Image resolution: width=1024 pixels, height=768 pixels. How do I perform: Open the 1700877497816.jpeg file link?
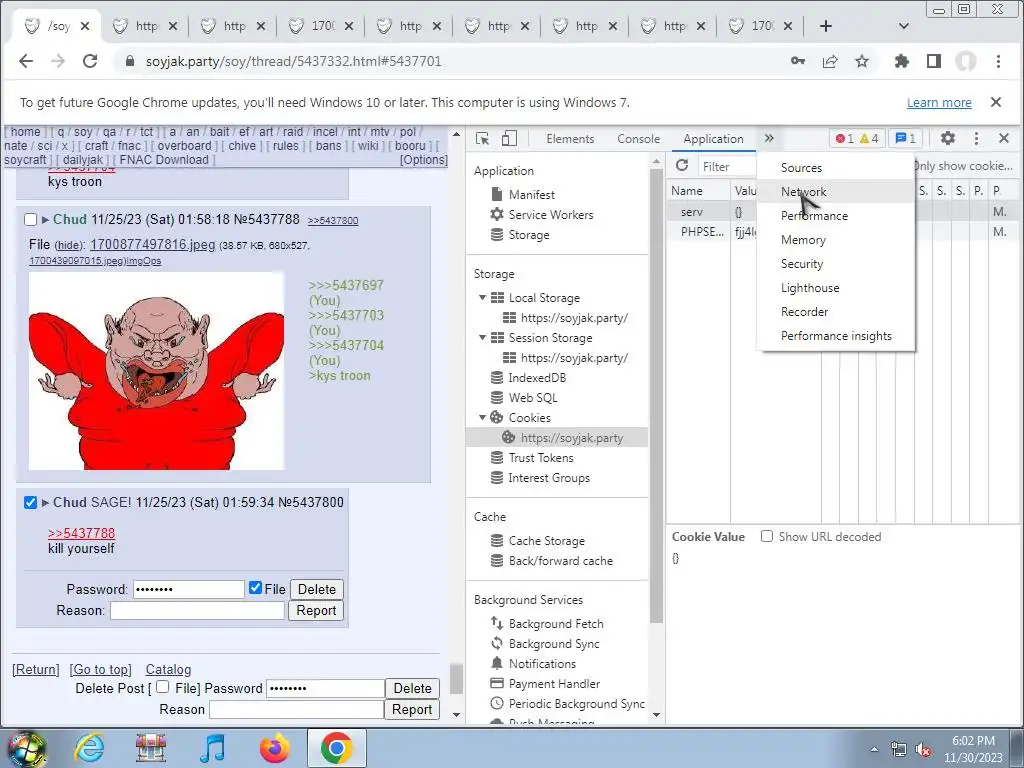[152, 244]
